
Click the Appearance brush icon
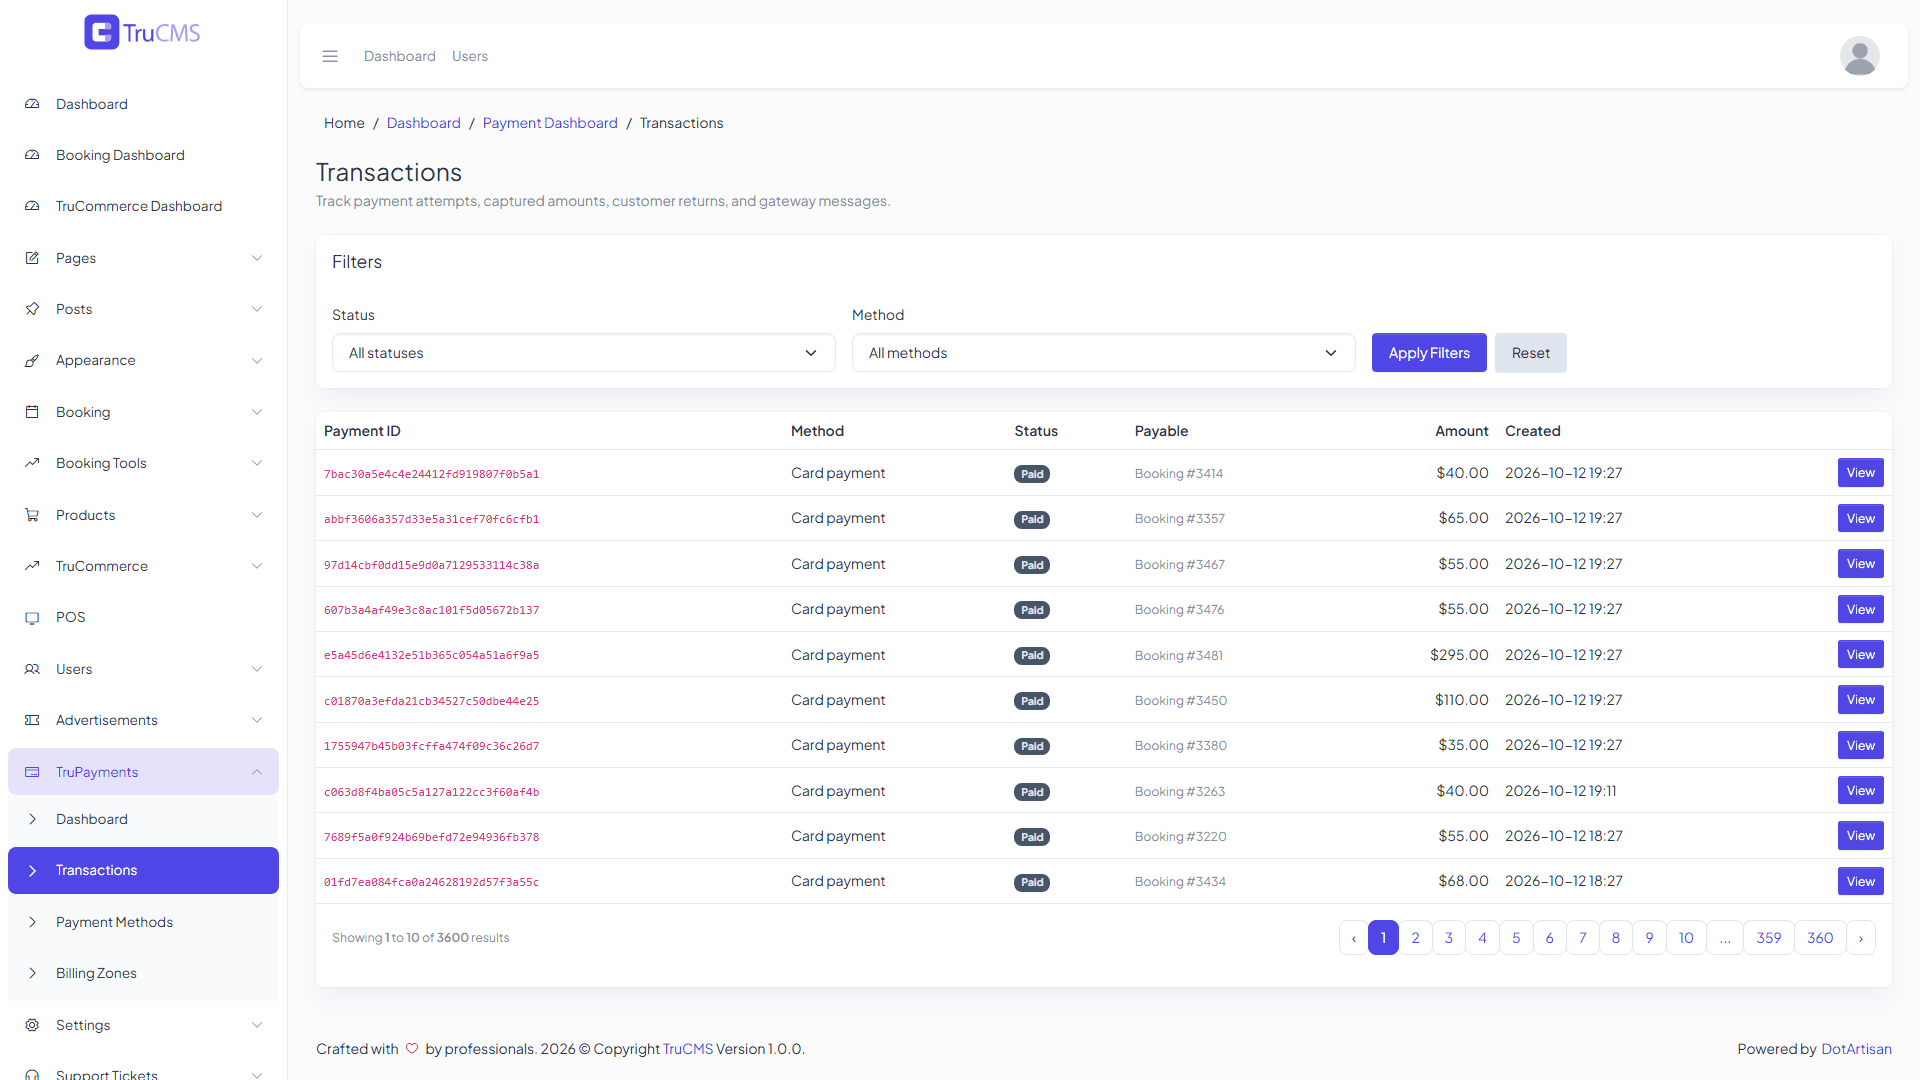click(32, 360)
